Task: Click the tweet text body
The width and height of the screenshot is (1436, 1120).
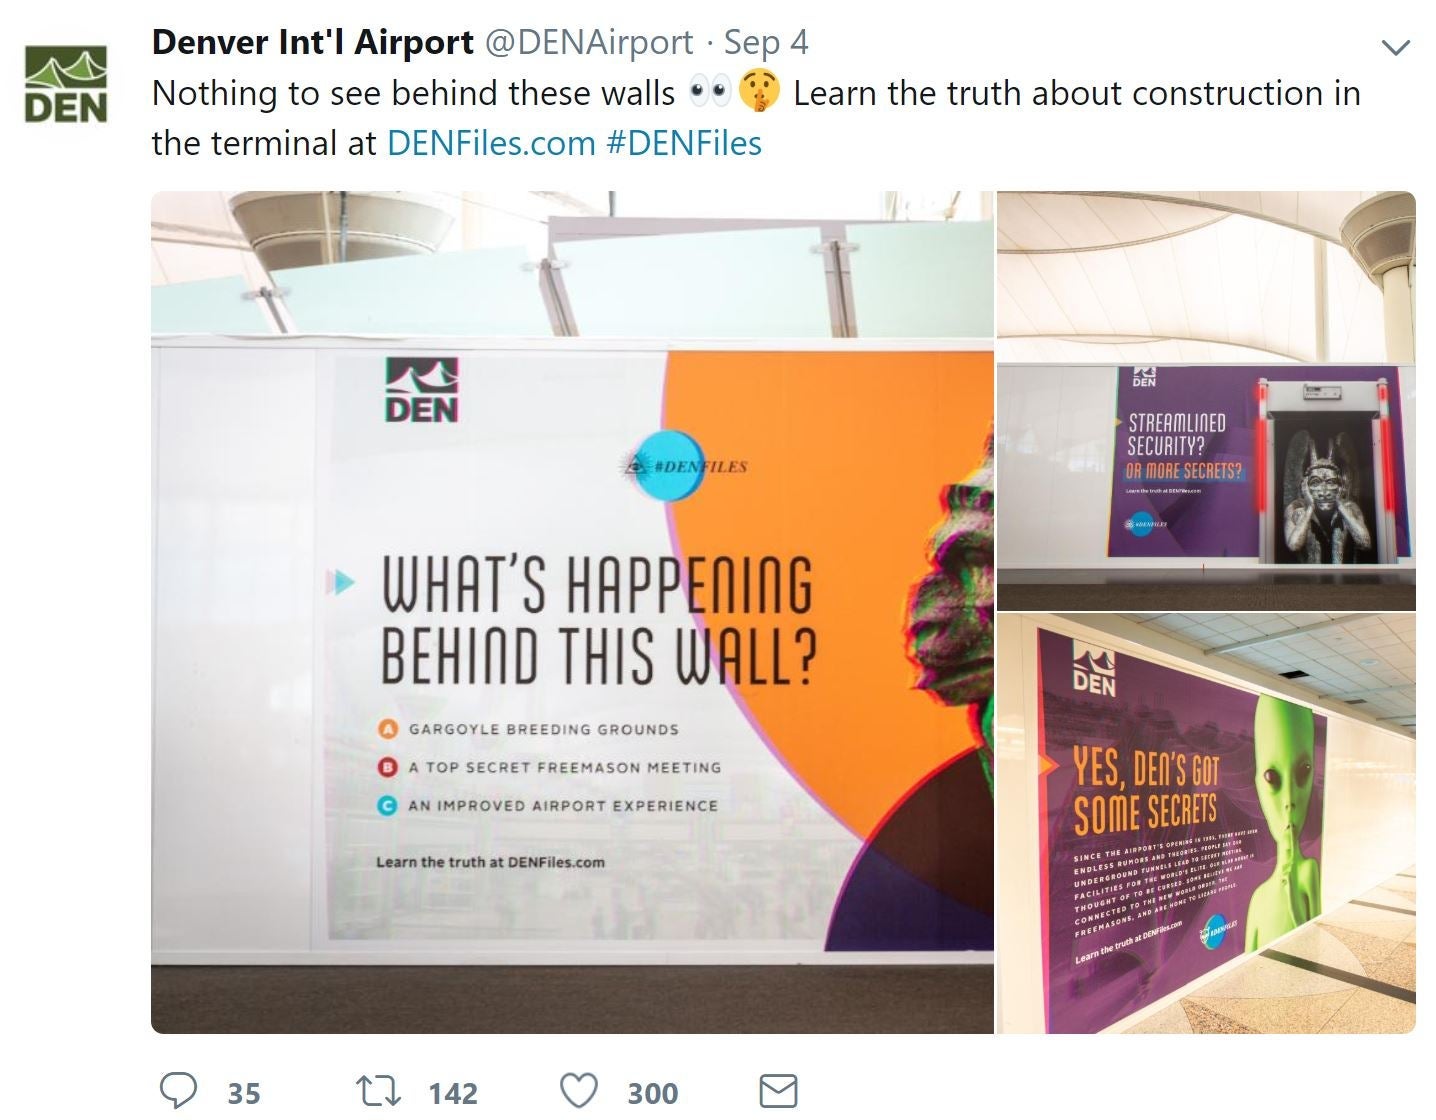Action: 756,118
